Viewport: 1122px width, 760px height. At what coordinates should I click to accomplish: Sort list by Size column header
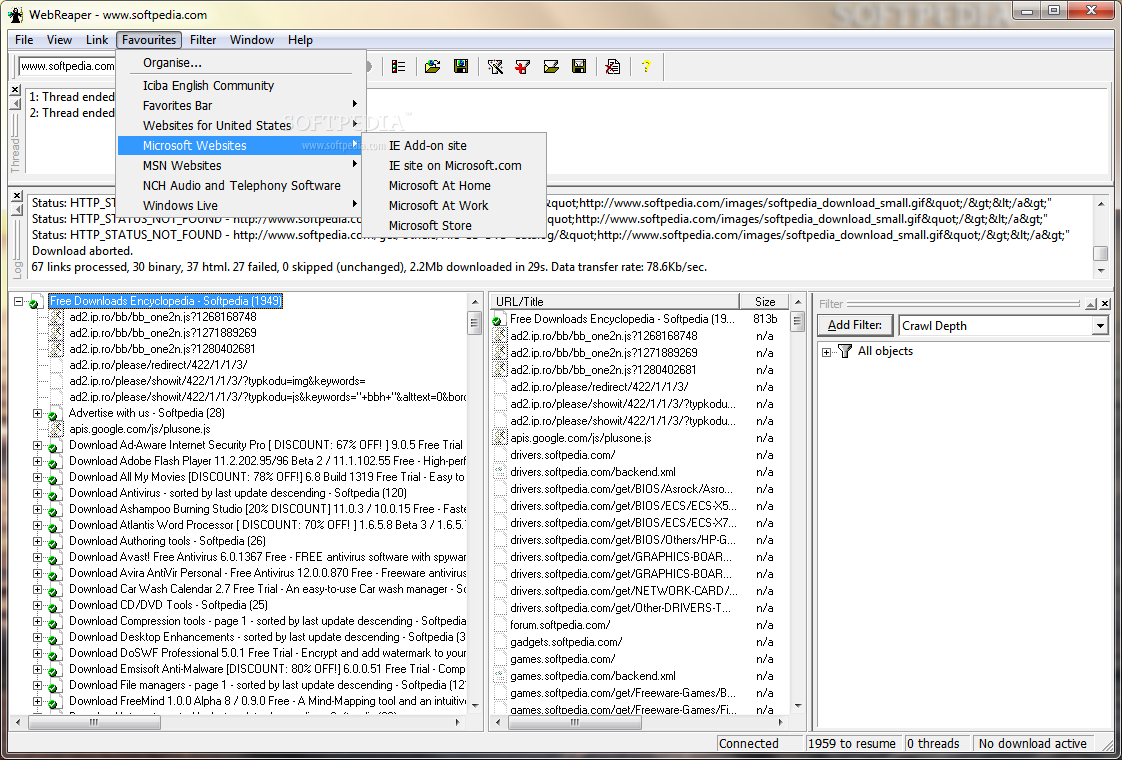pyautogui.click(x=764, y=302)
